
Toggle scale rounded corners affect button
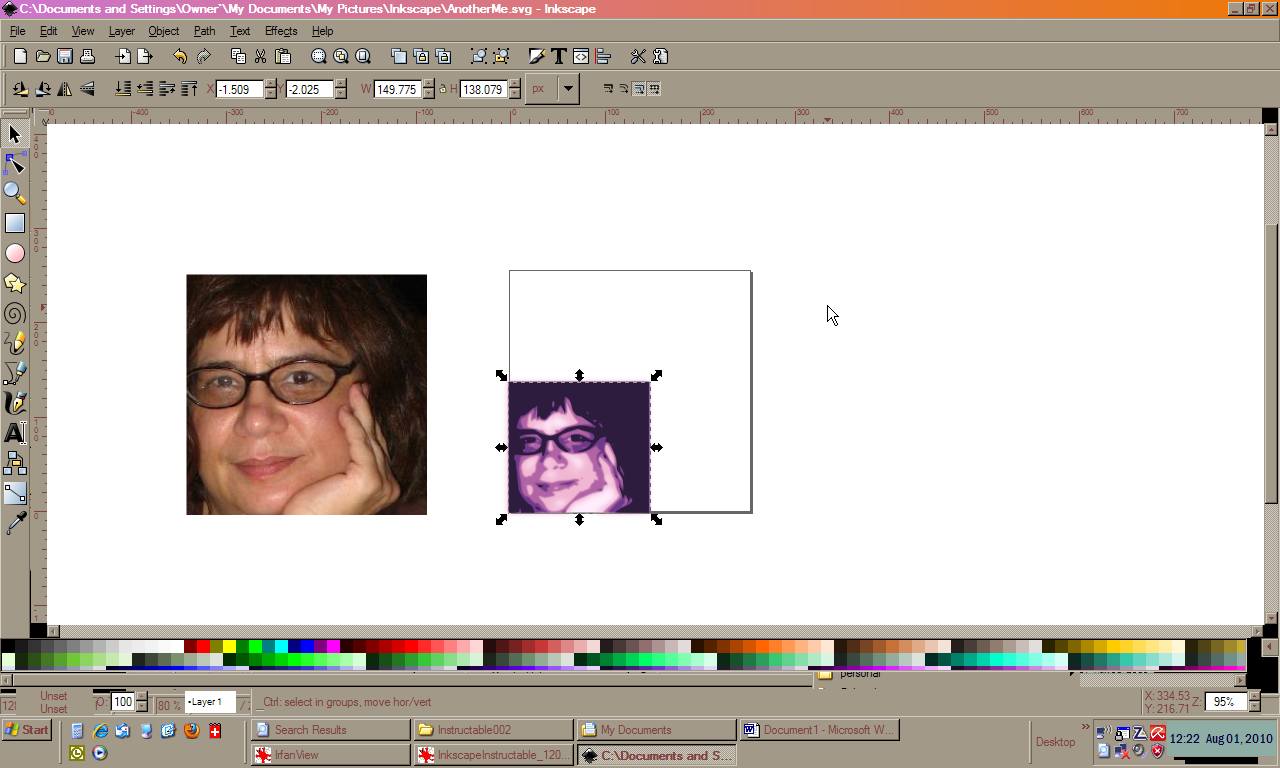(623, 89)
